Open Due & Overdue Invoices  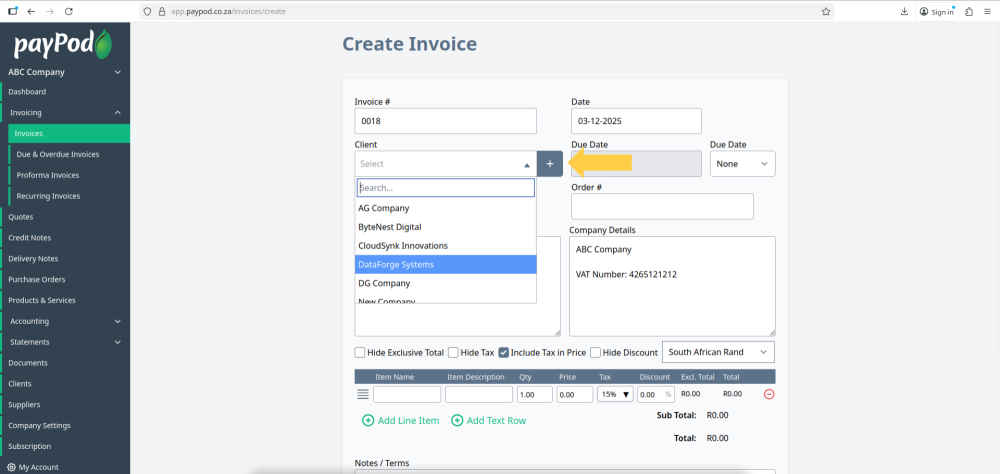[x=69, y=154]
